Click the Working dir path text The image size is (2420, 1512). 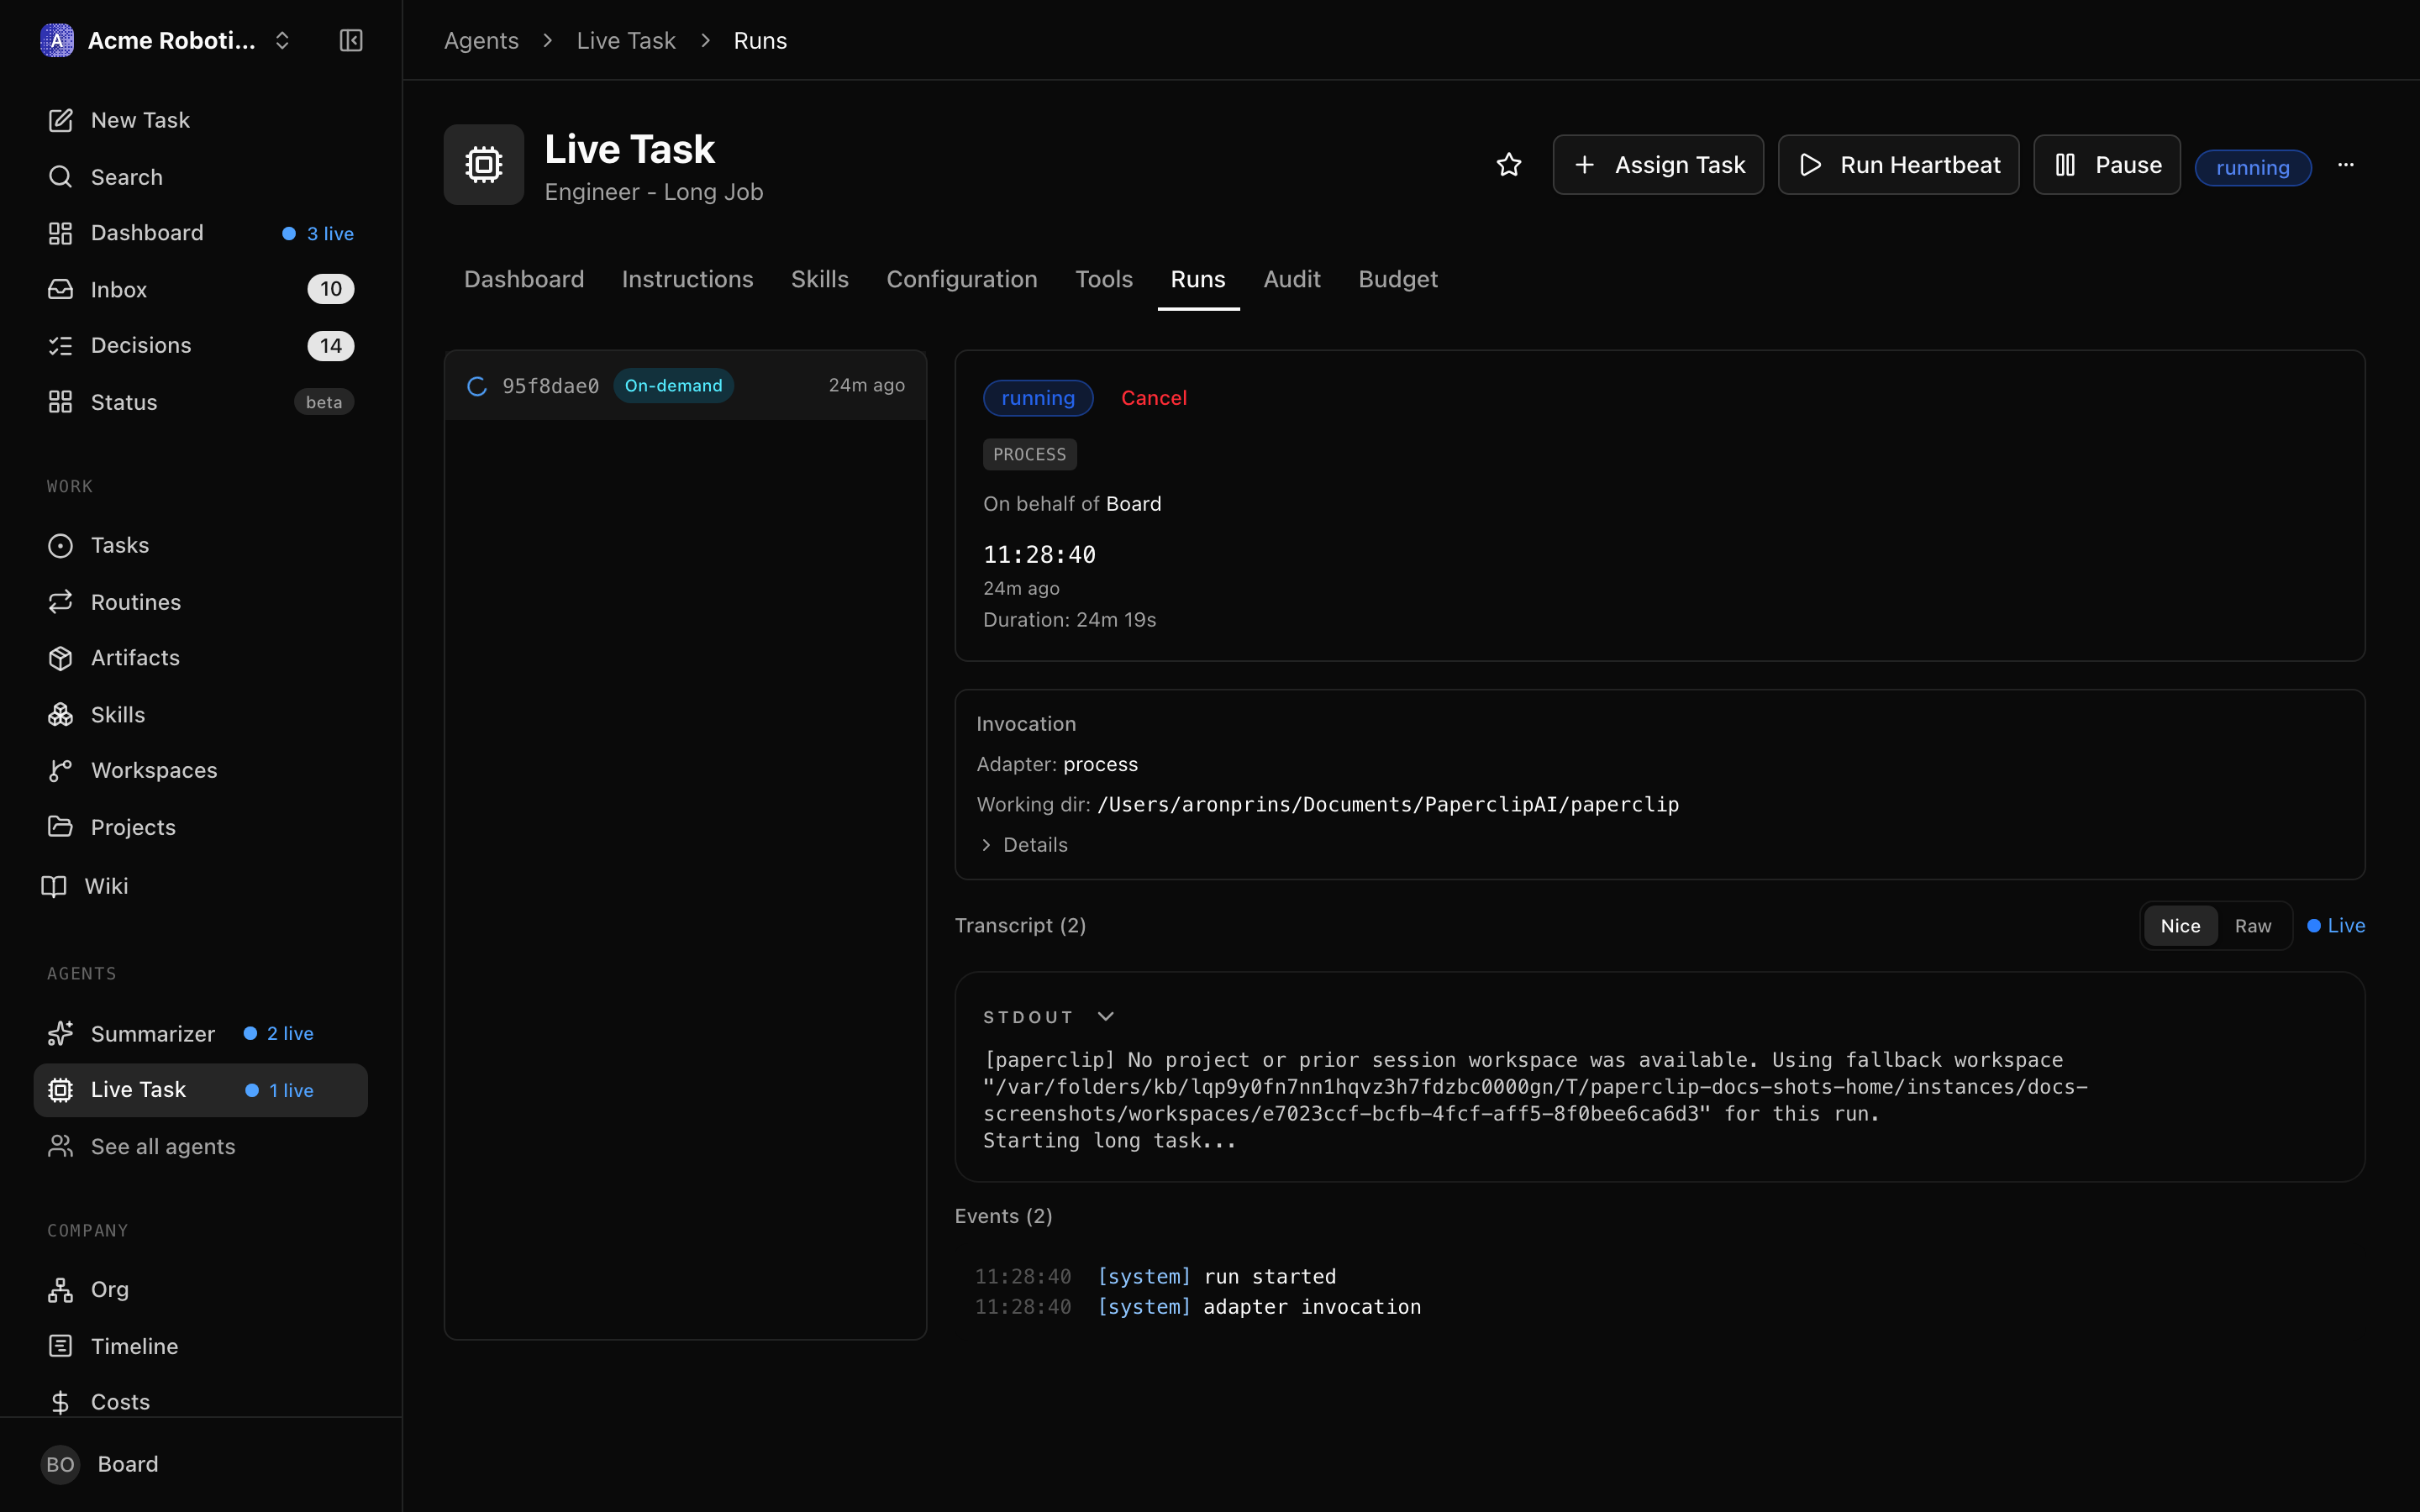1388,805
